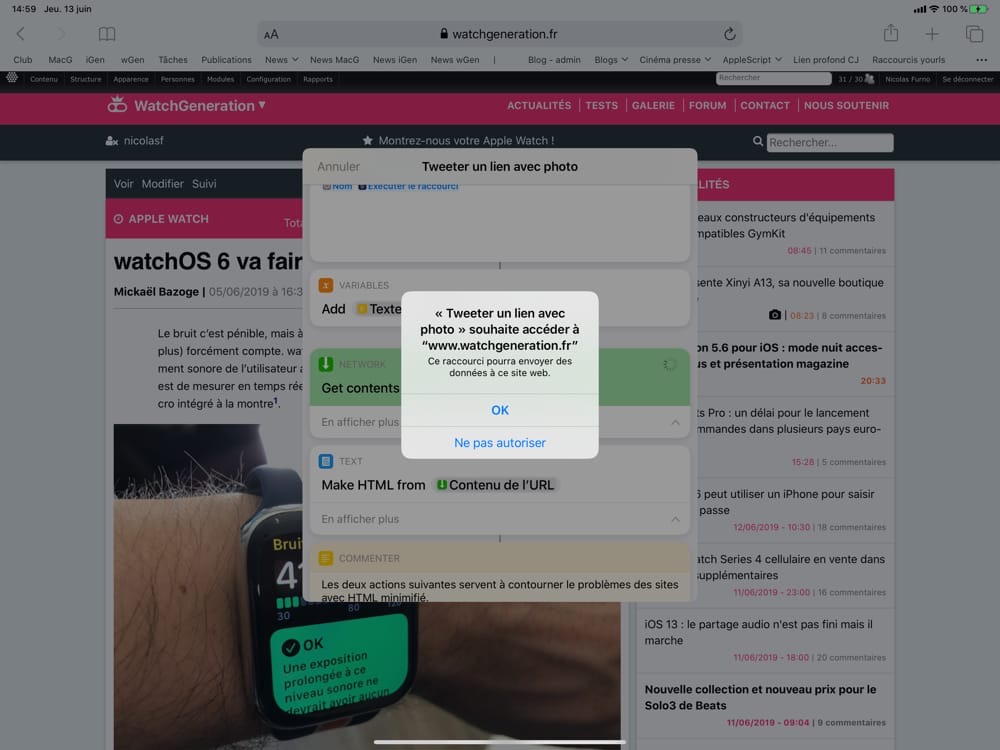Reload the page with the refresh icon
Screen dimensions: 1000x750
730,34
